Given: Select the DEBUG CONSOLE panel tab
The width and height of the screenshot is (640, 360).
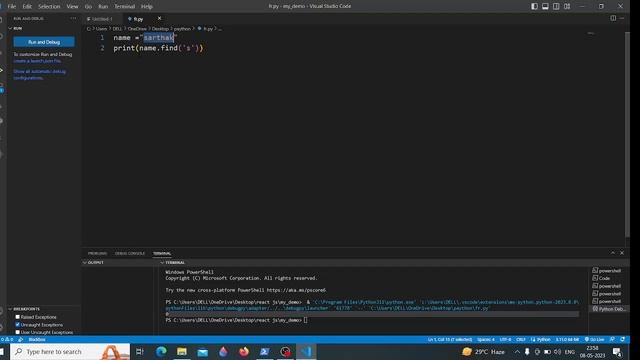Looking at the screenshot, I should coord(130,253).
